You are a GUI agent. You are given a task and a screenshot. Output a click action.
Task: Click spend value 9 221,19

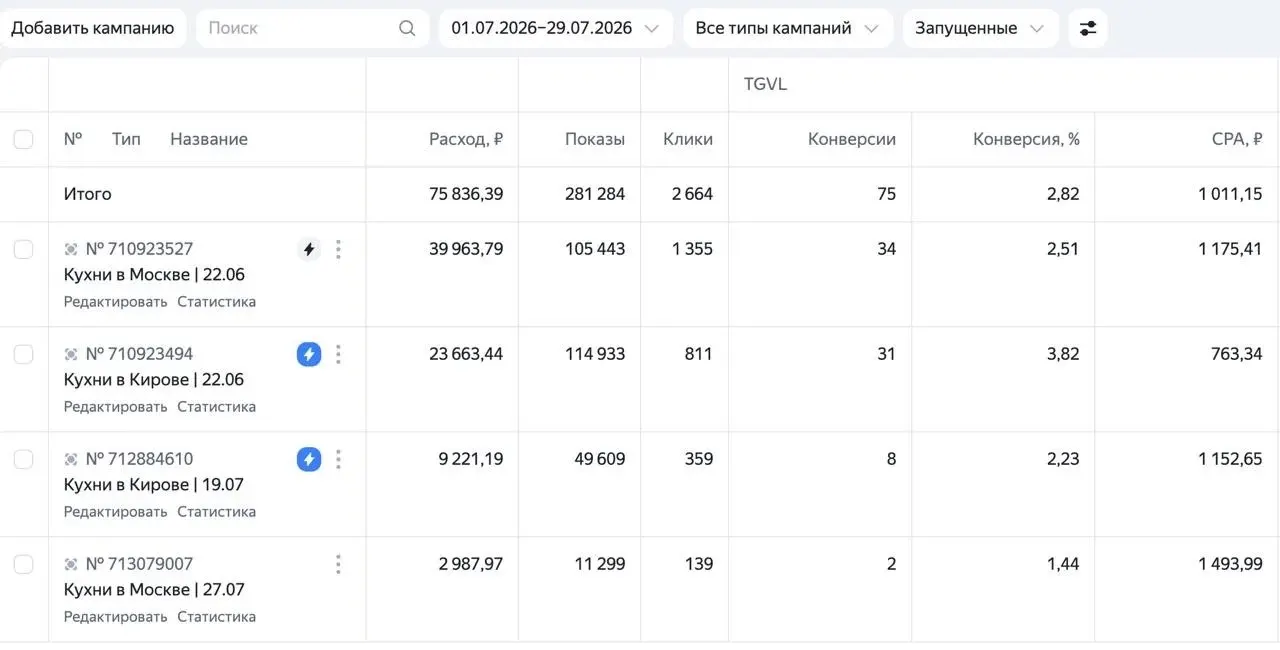click(471, 459)
